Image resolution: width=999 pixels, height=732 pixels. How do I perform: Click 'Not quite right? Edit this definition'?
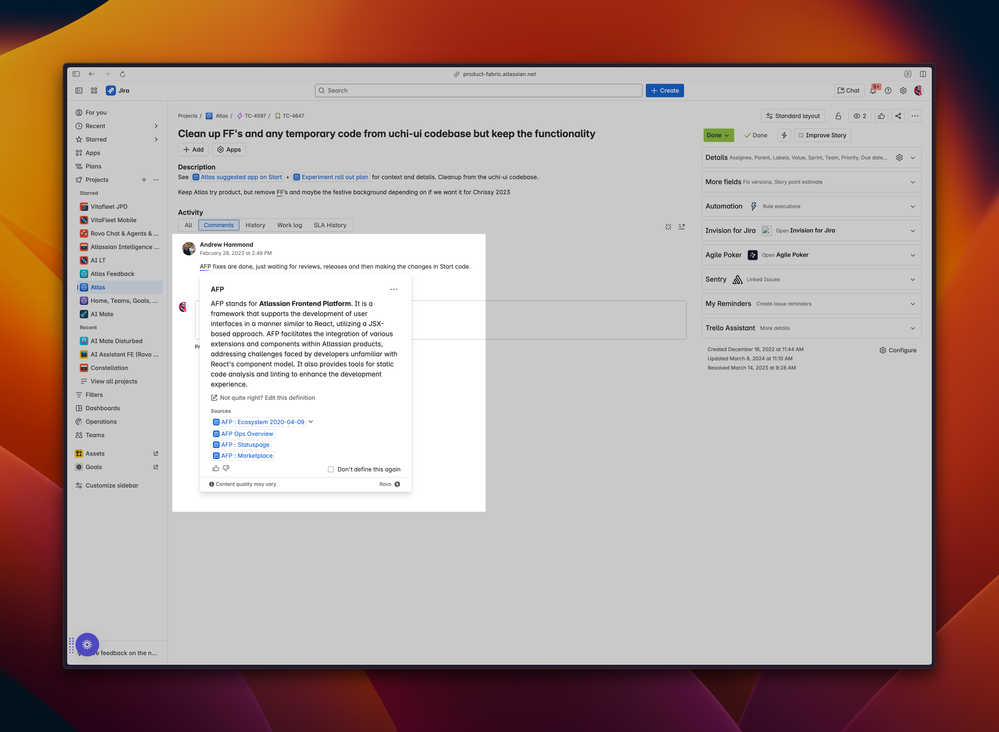[263, 398]
